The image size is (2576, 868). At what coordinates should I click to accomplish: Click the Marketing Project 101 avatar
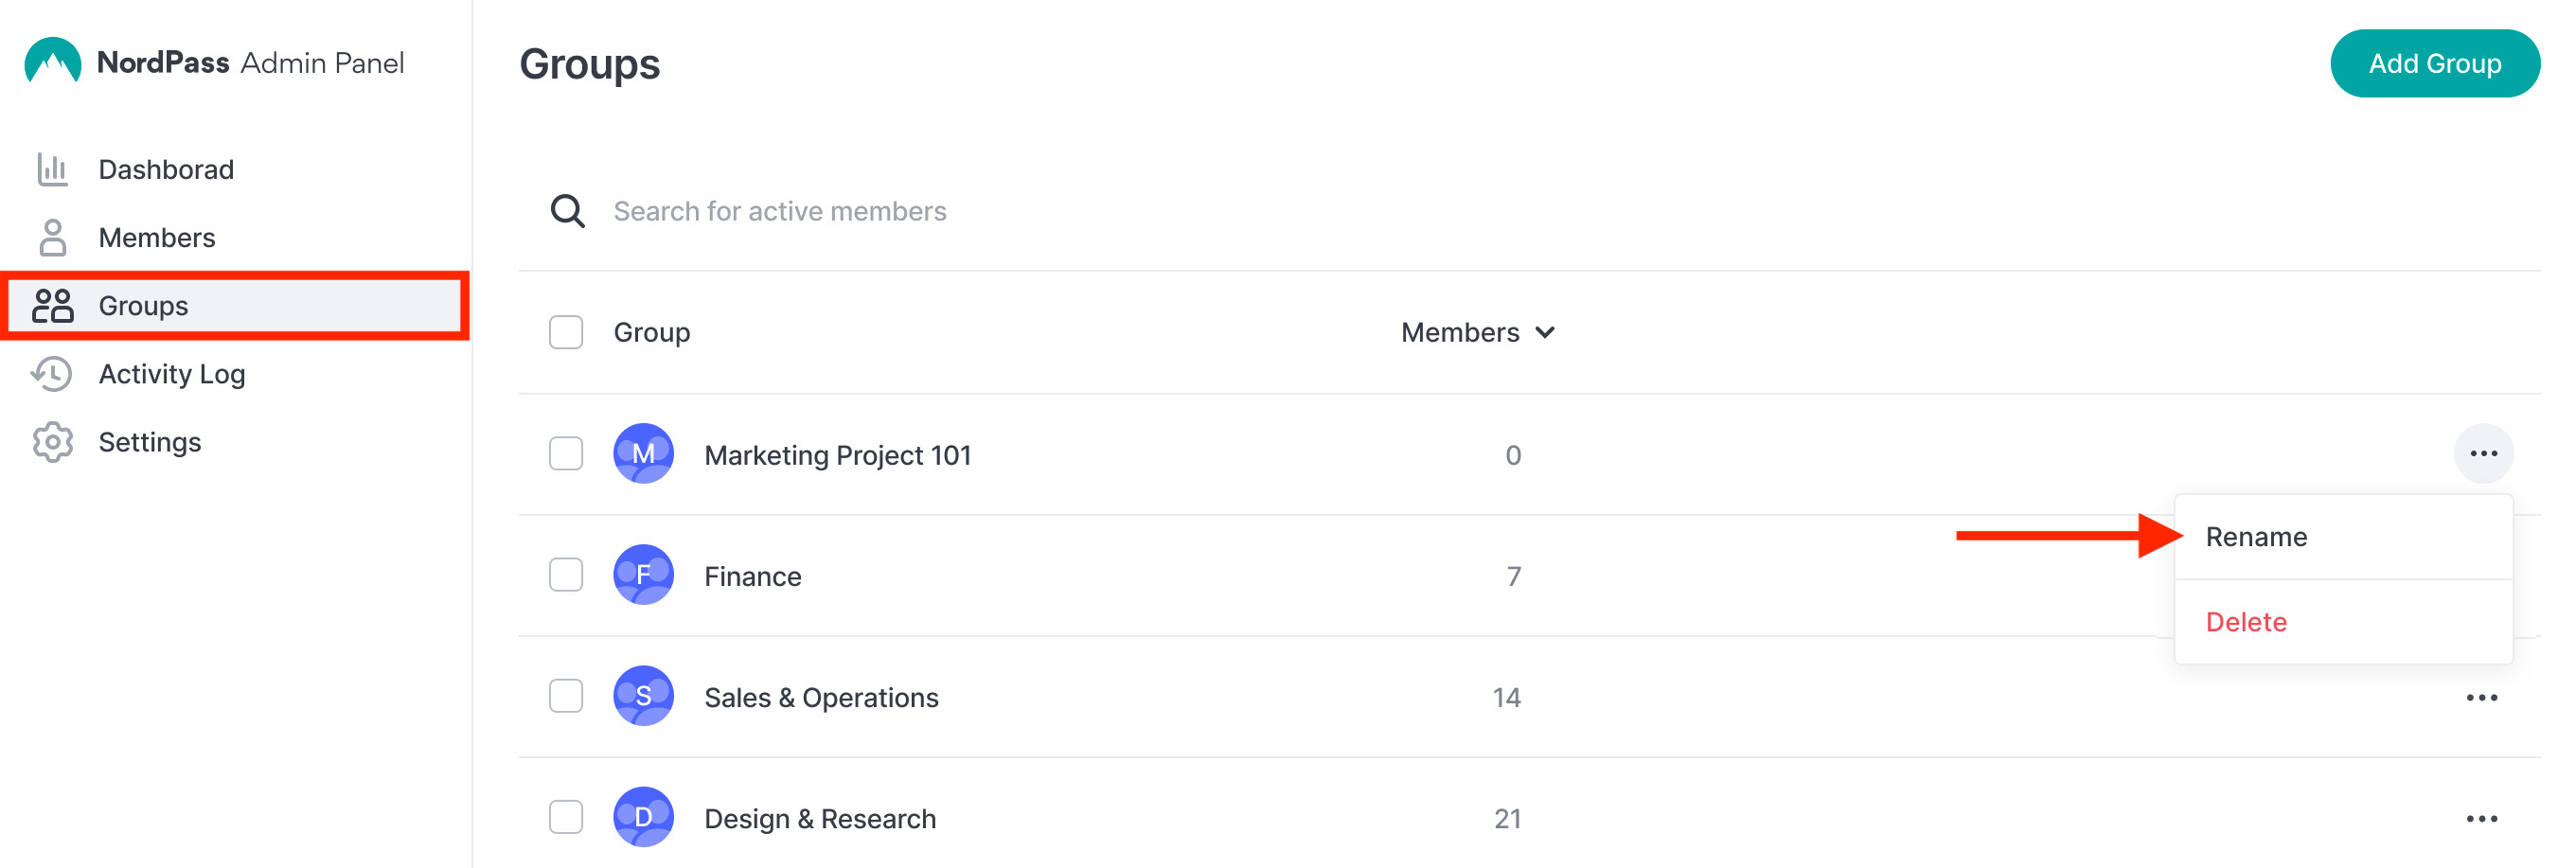[643, 454]
